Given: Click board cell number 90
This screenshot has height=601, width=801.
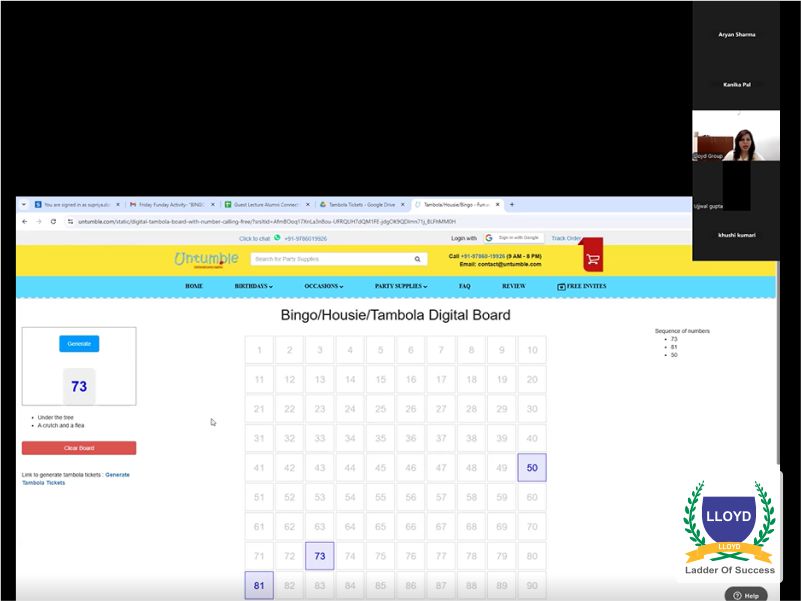Looking at the screenshot, I should [x=532, y=585].
